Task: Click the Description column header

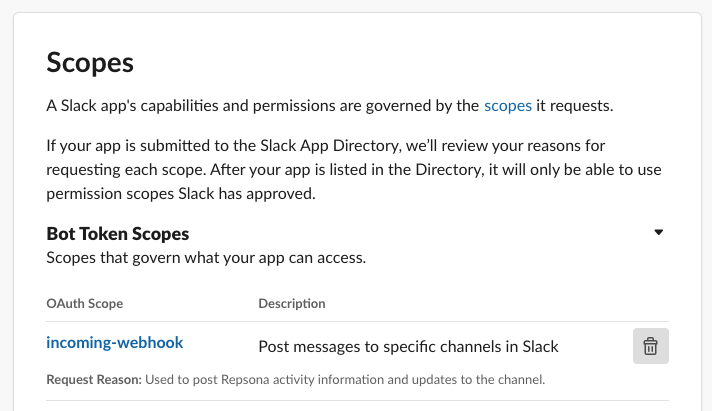Action: click(291, 303)
